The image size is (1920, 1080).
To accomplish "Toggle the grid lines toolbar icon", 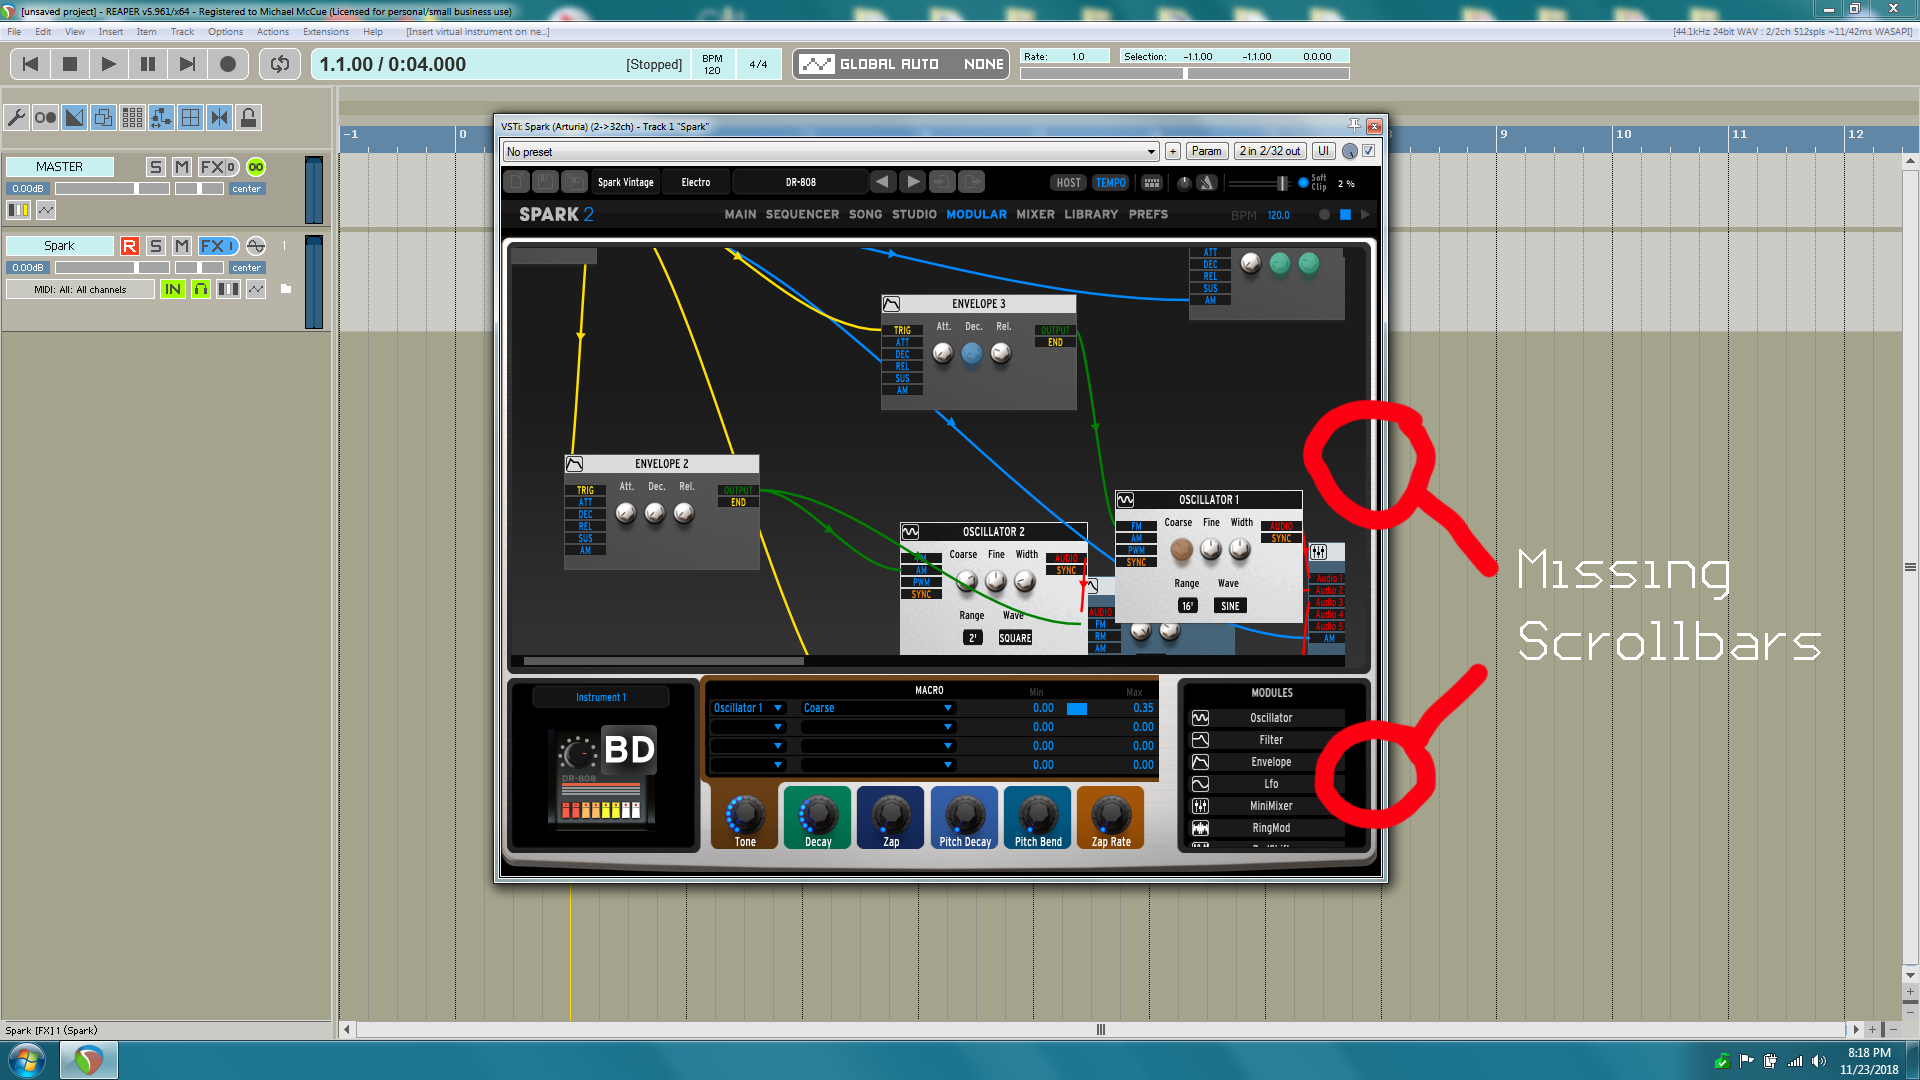I will click(190, 118).
